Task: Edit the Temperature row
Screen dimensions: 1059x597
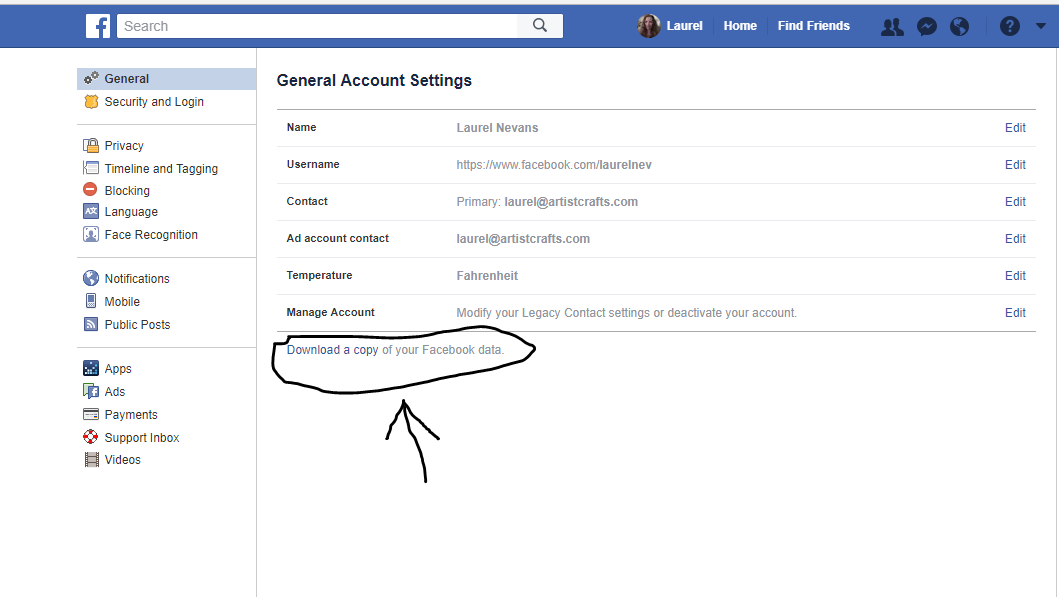Action: 1015,276
